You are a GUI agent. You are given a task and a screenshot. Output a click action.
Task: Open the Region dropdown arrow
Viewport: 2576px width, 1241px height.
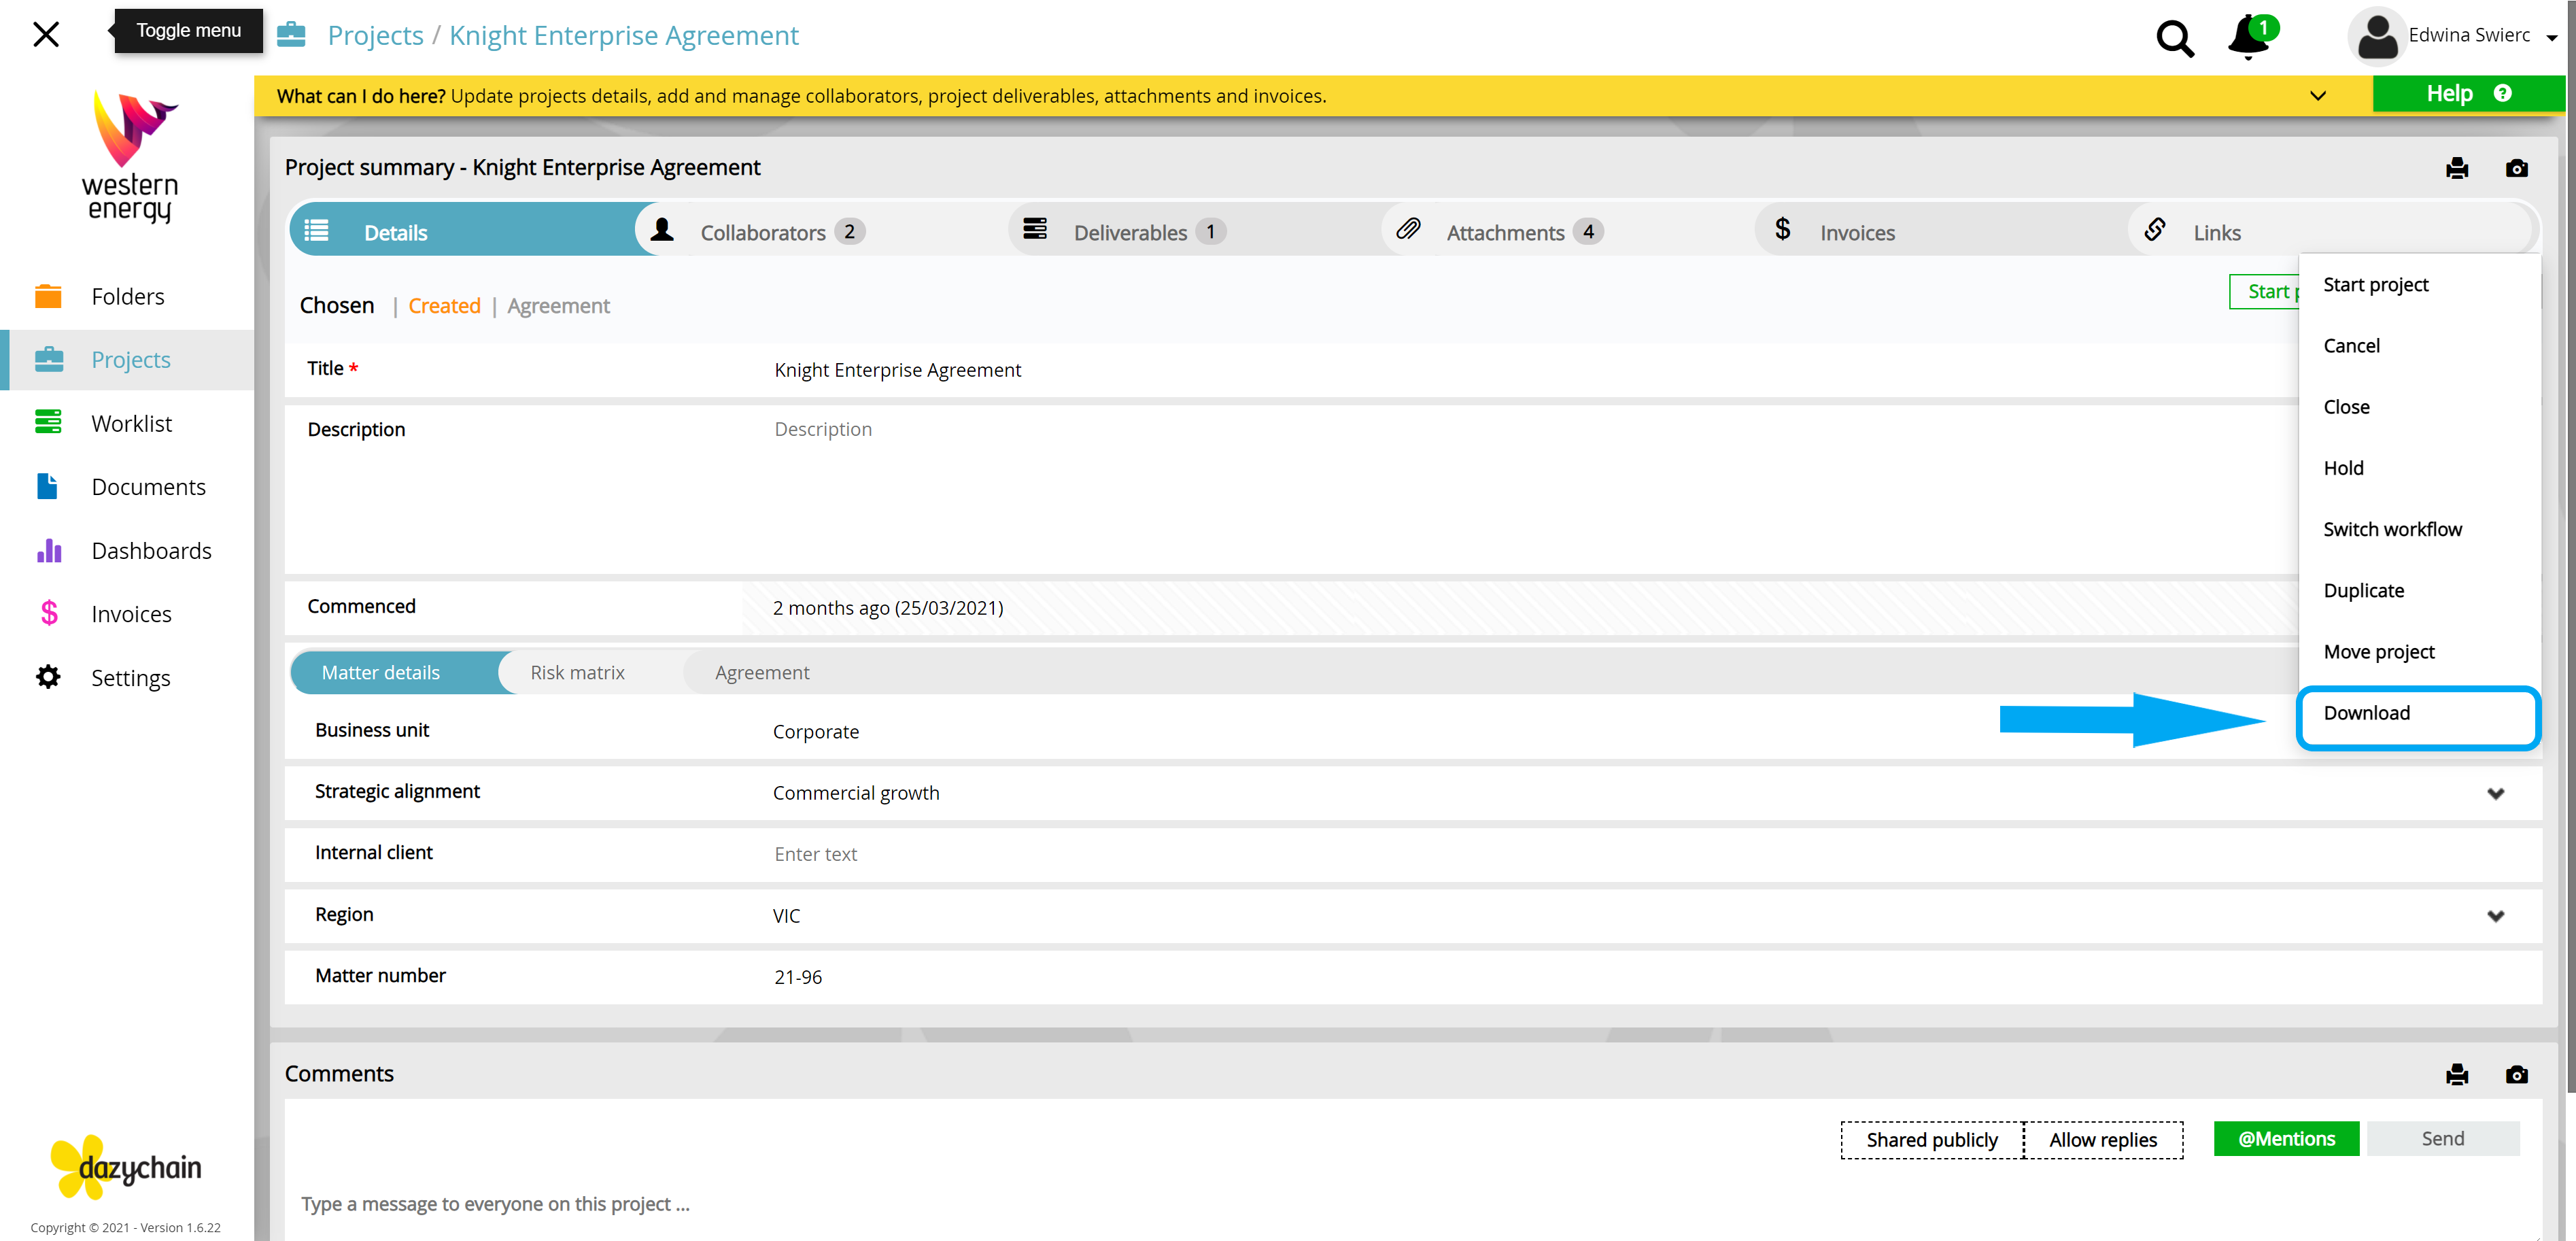click(x=2495, y=916)
